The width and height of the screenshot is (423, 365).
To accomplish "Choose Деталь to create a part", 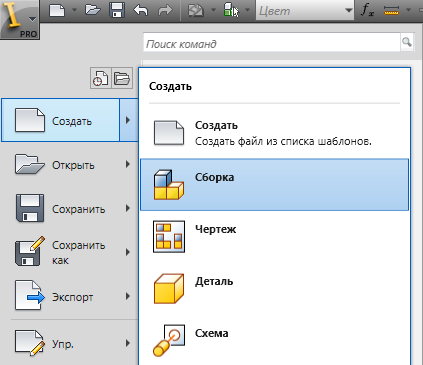I will pos(274,289).
